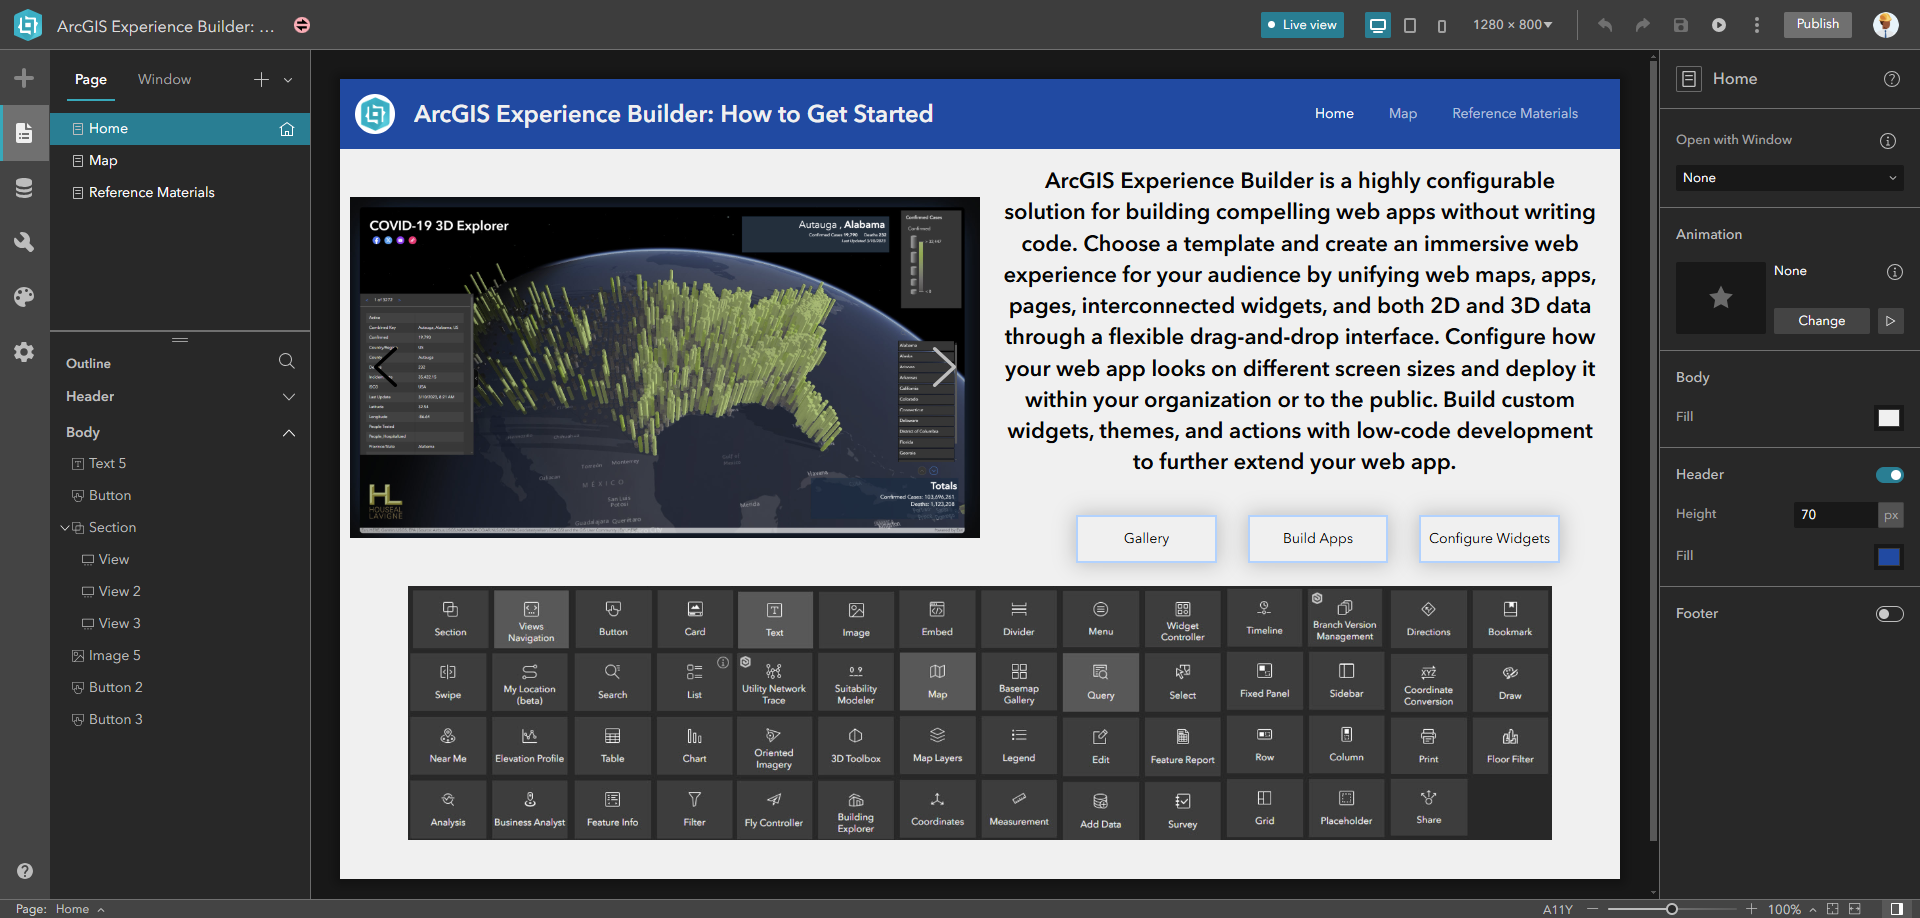1920x918 pixels.
Task: Open the Body Fill color swatch
Action: tap(1888, 418)
